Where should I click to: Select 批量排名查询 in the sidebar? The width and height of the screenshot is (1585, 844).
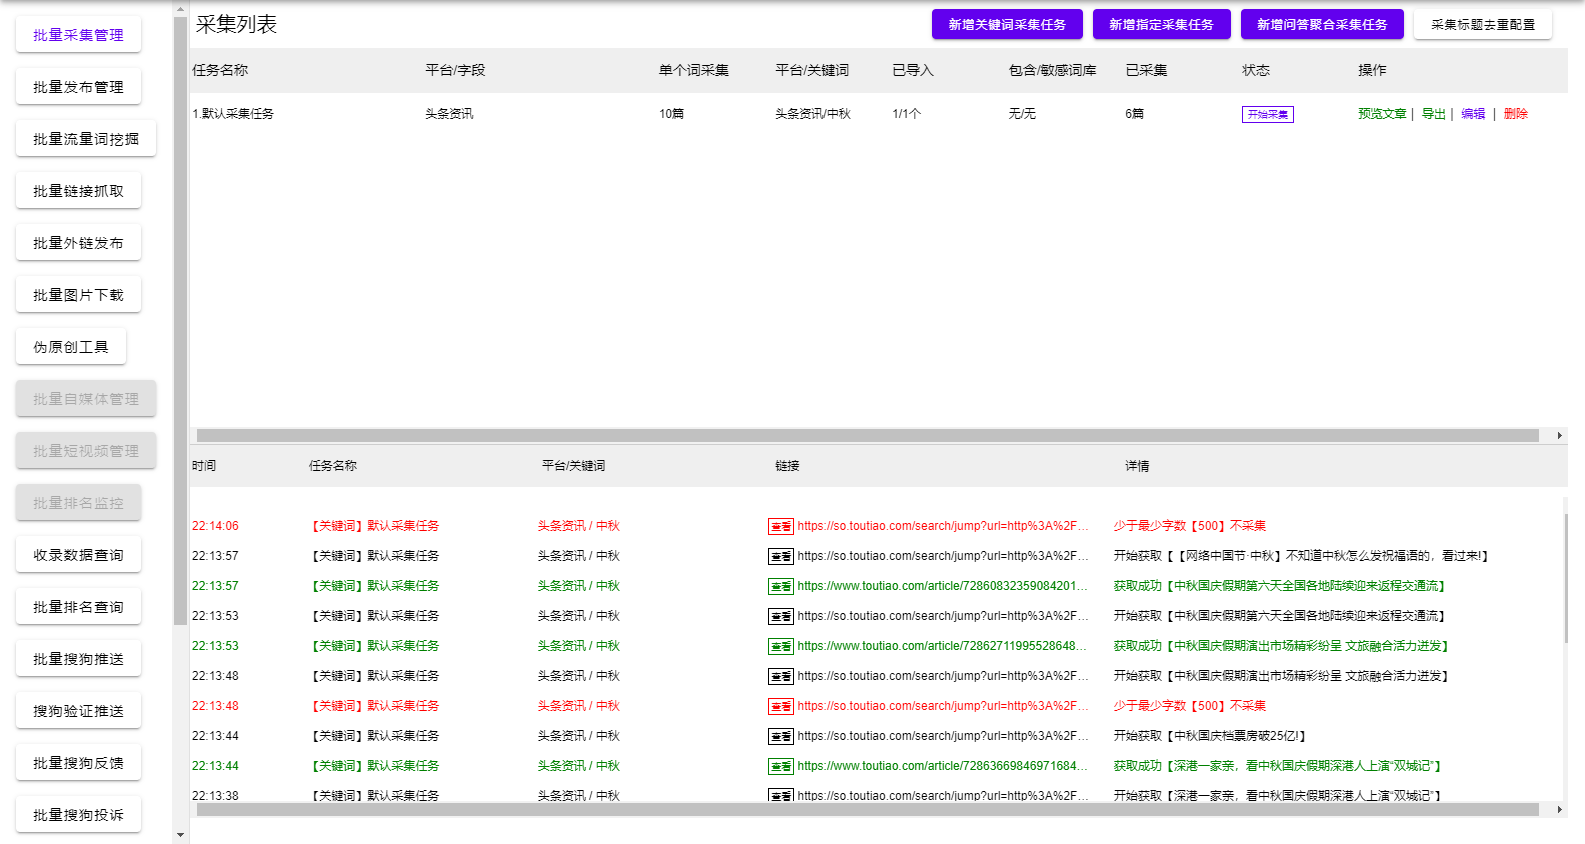(x=78, y=607)
